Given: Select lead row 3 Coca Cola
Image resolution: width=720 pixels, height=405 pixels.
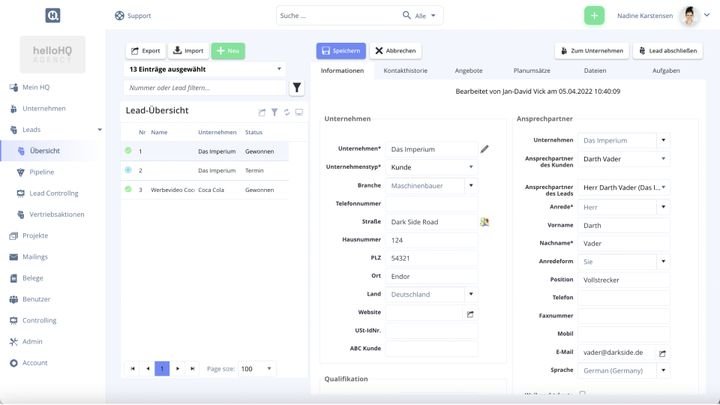Looking at the screenshot, I should pyautogui.click(x=205, y=190).
